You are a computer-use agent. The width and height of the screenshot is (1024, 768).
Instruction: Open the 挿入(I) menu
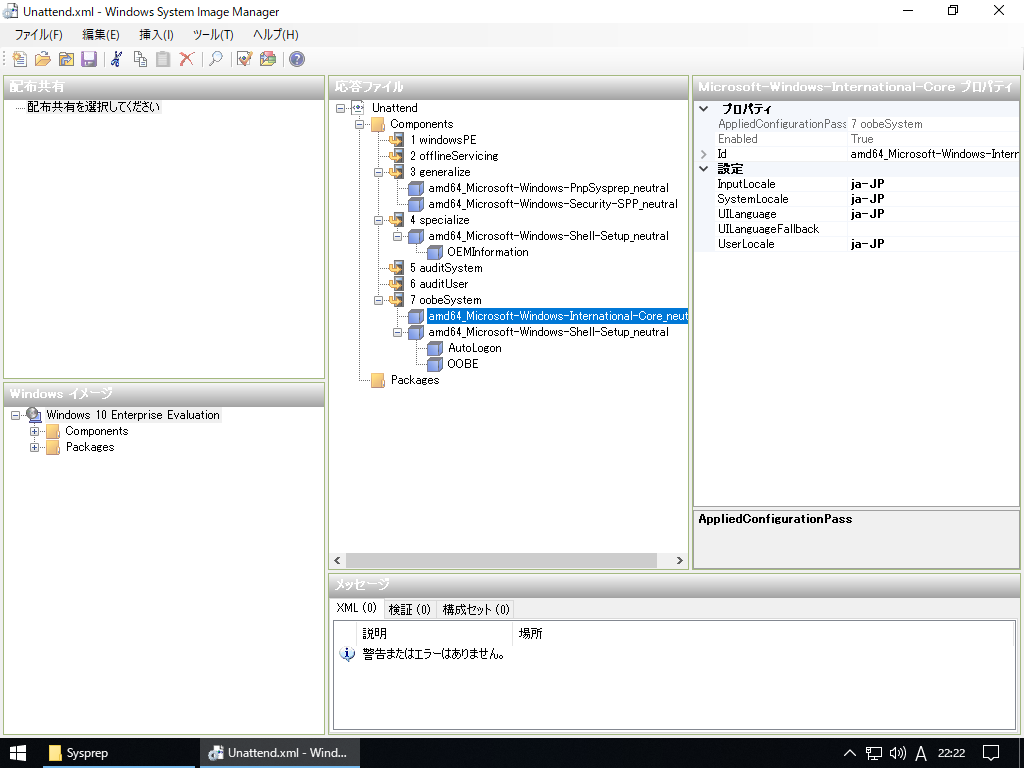[x=156, y=35]
